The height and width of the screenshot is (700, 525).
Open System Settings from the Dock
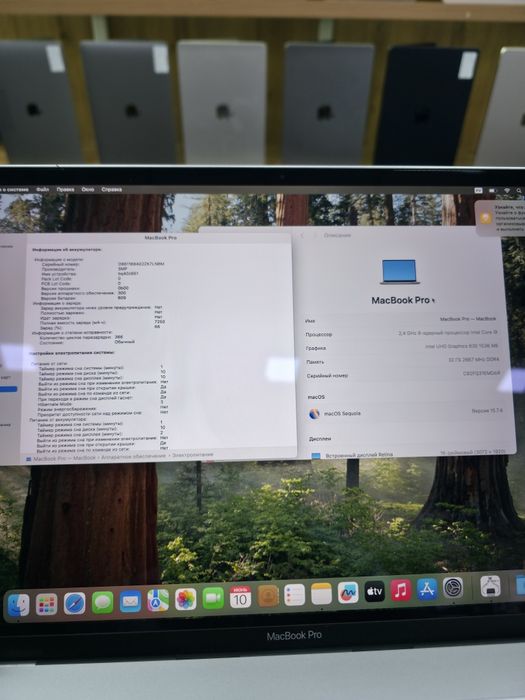coord(453,588)
